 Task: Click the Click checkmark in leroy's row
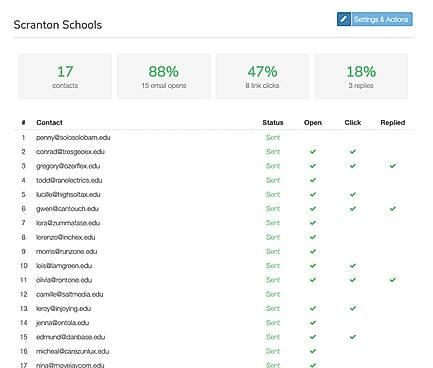pyautogui.click(x=353, y=308)
